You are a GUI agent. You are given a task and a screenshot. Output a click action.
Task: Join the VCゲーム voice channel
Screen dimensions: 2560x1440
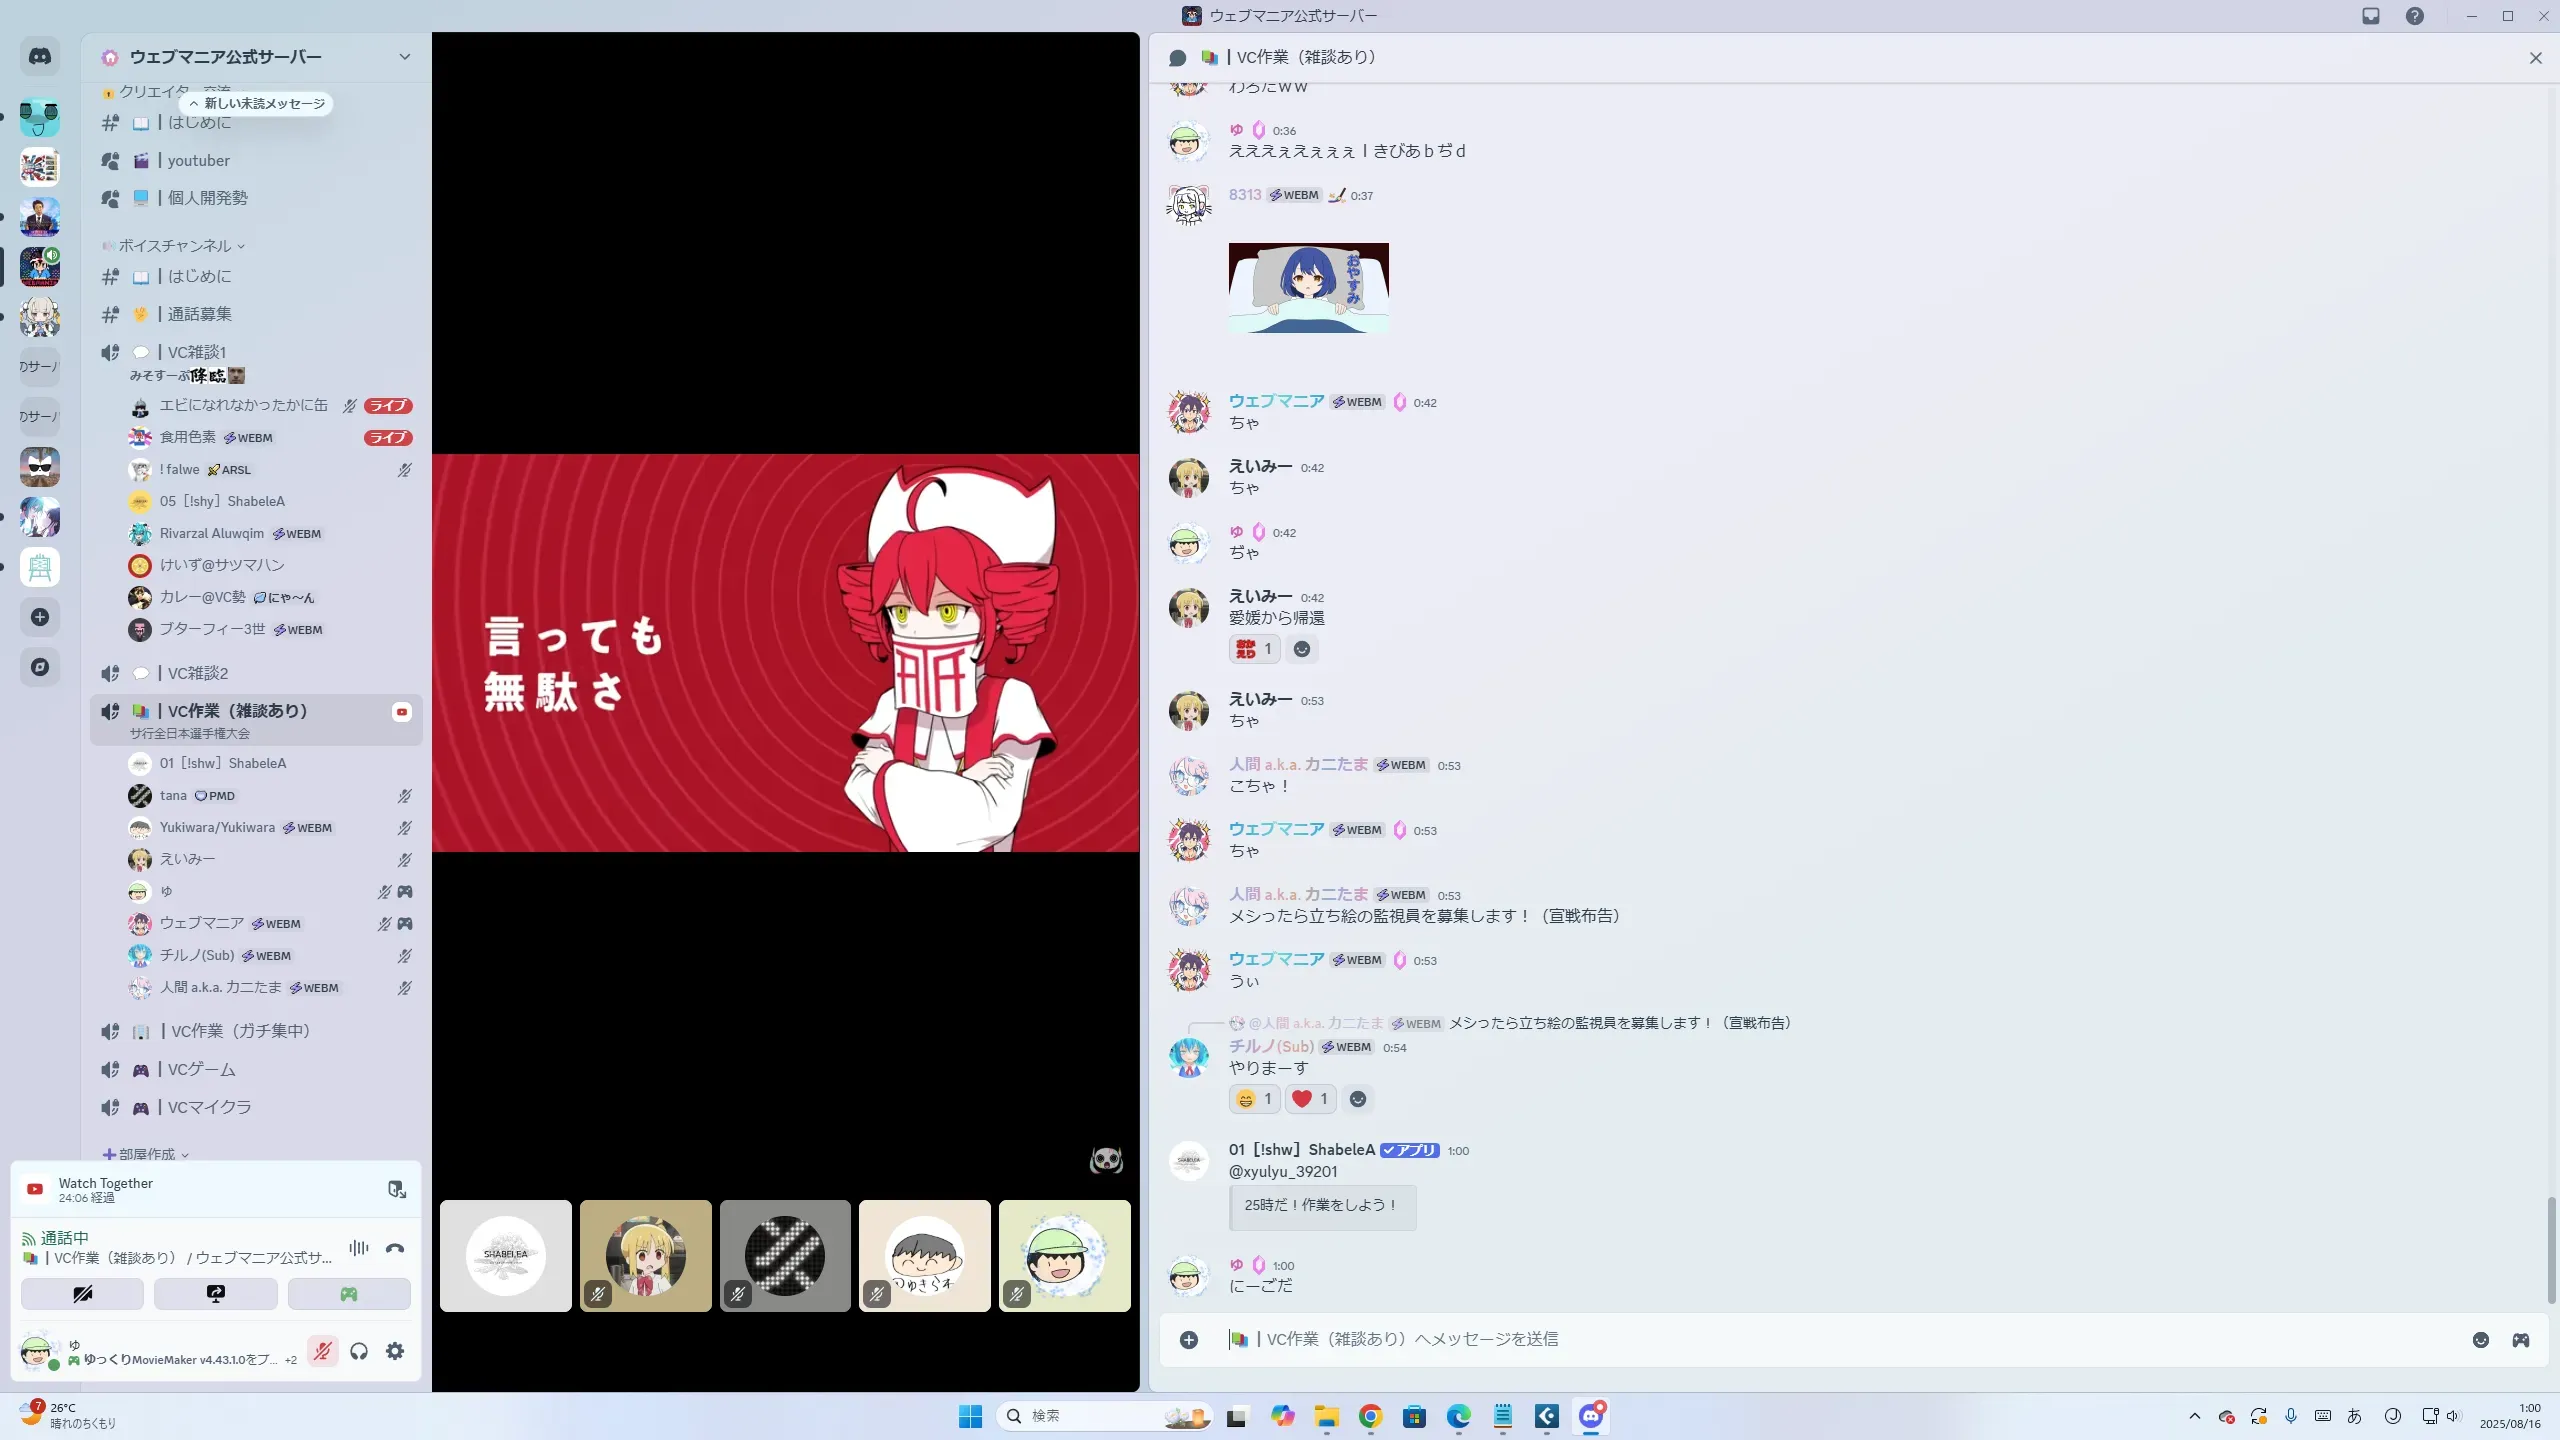click(201, 1070)
